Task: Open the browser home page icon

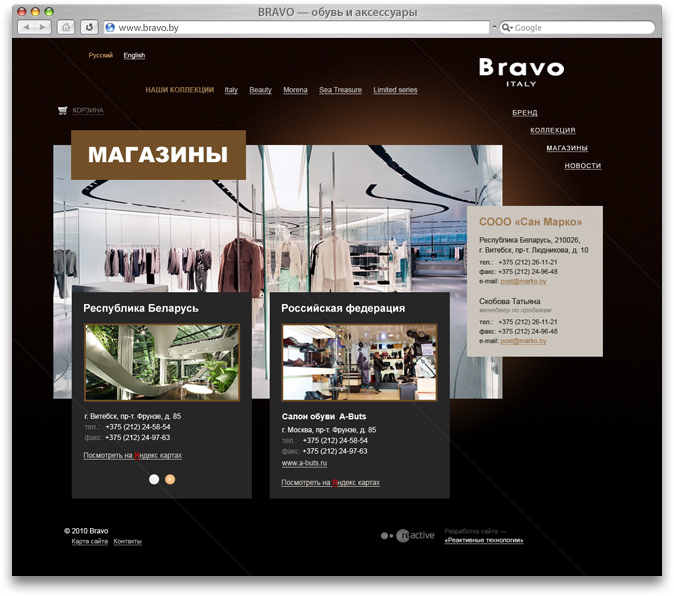Action: pyautogui.click(x=66, y=28)
